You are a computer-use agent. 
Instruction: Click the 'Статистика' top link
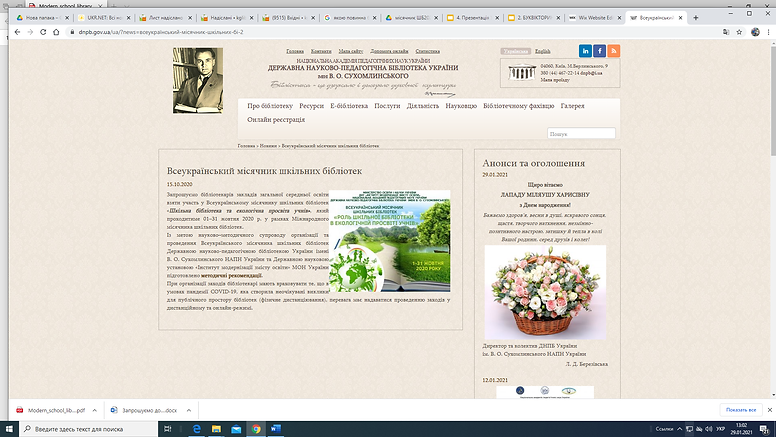[x=428, y=51]
